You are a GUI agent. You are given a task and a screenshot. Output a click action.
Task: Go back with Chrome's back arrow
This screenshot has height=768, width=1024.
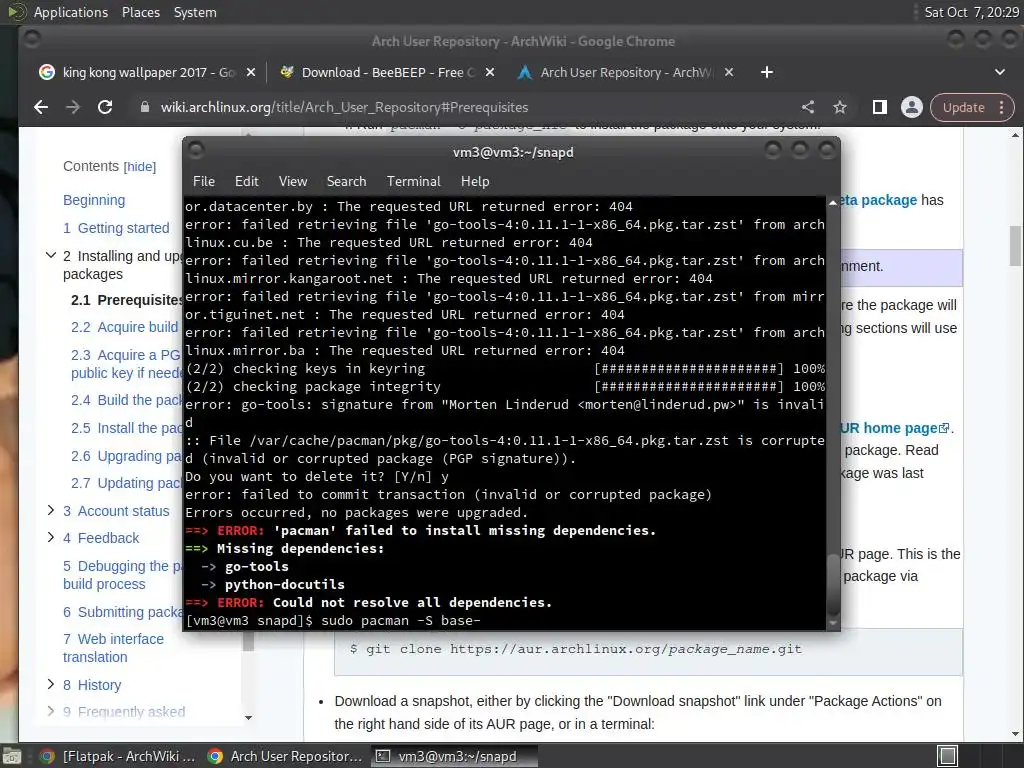[x=41, y=107]
